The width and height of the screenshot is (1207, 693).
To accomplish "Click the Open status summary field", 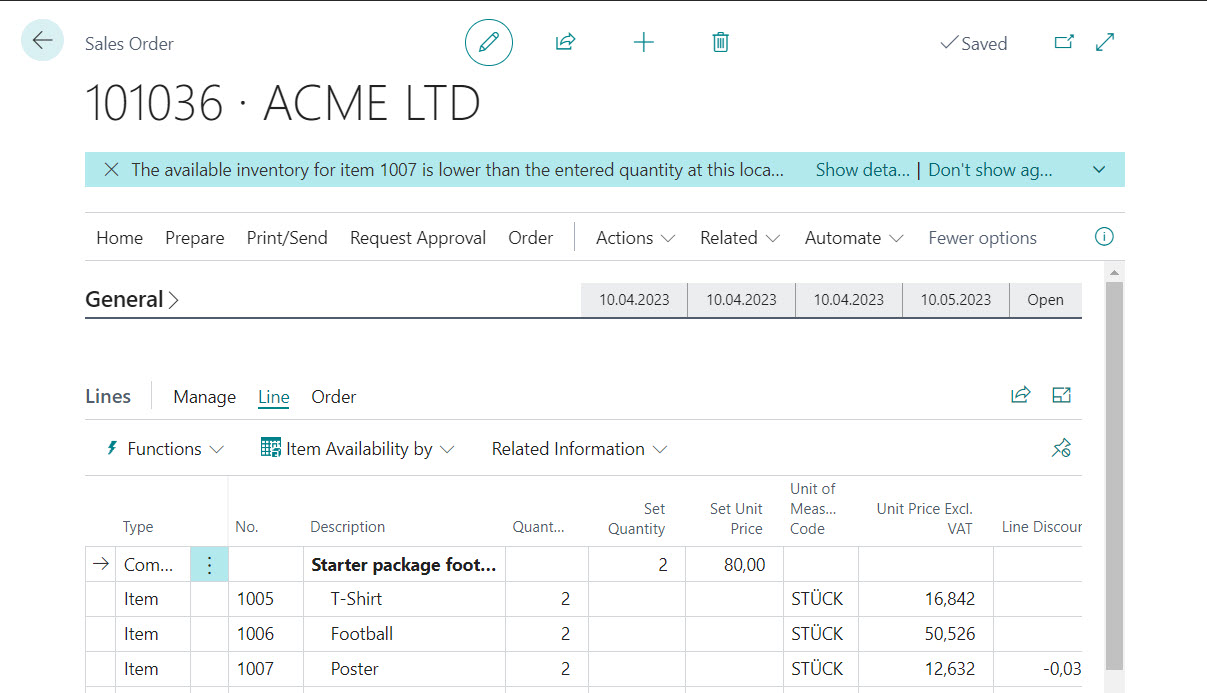I will [1045, 300].
